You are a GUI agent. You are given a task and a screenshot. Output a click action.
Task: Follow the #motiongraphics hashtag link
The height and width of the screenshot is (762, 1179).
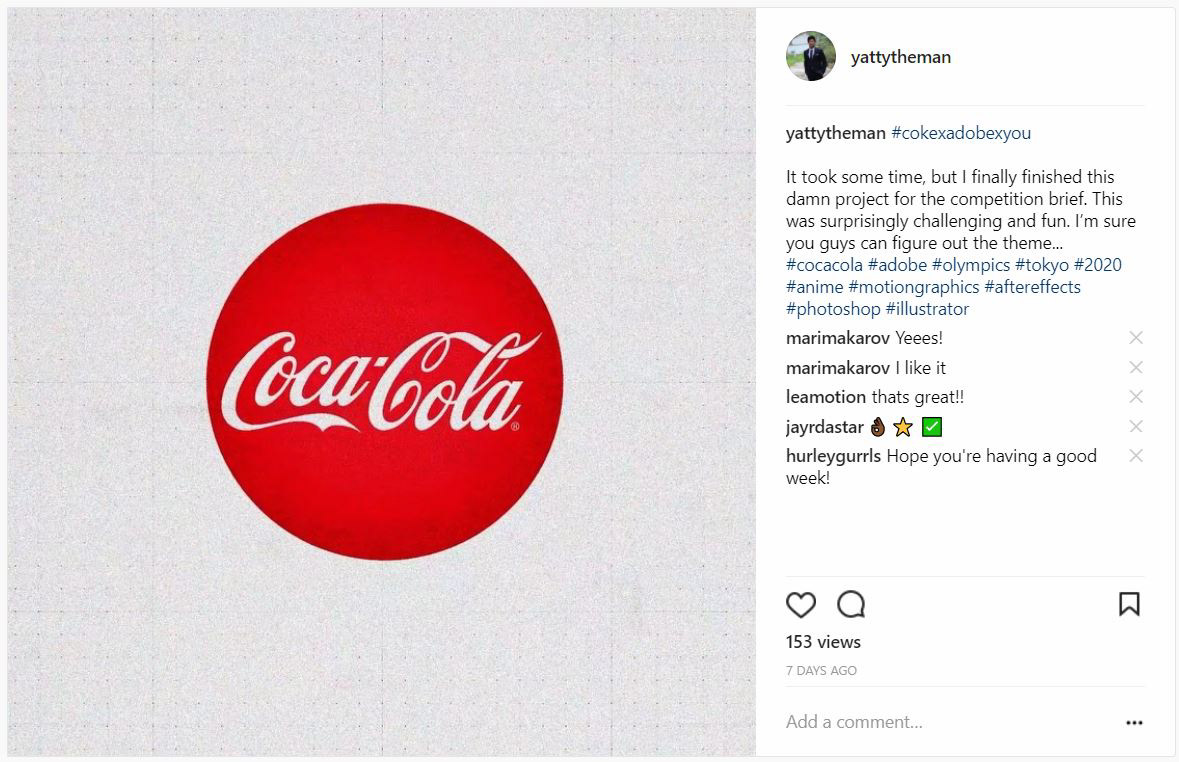click(x=913, y=287)
